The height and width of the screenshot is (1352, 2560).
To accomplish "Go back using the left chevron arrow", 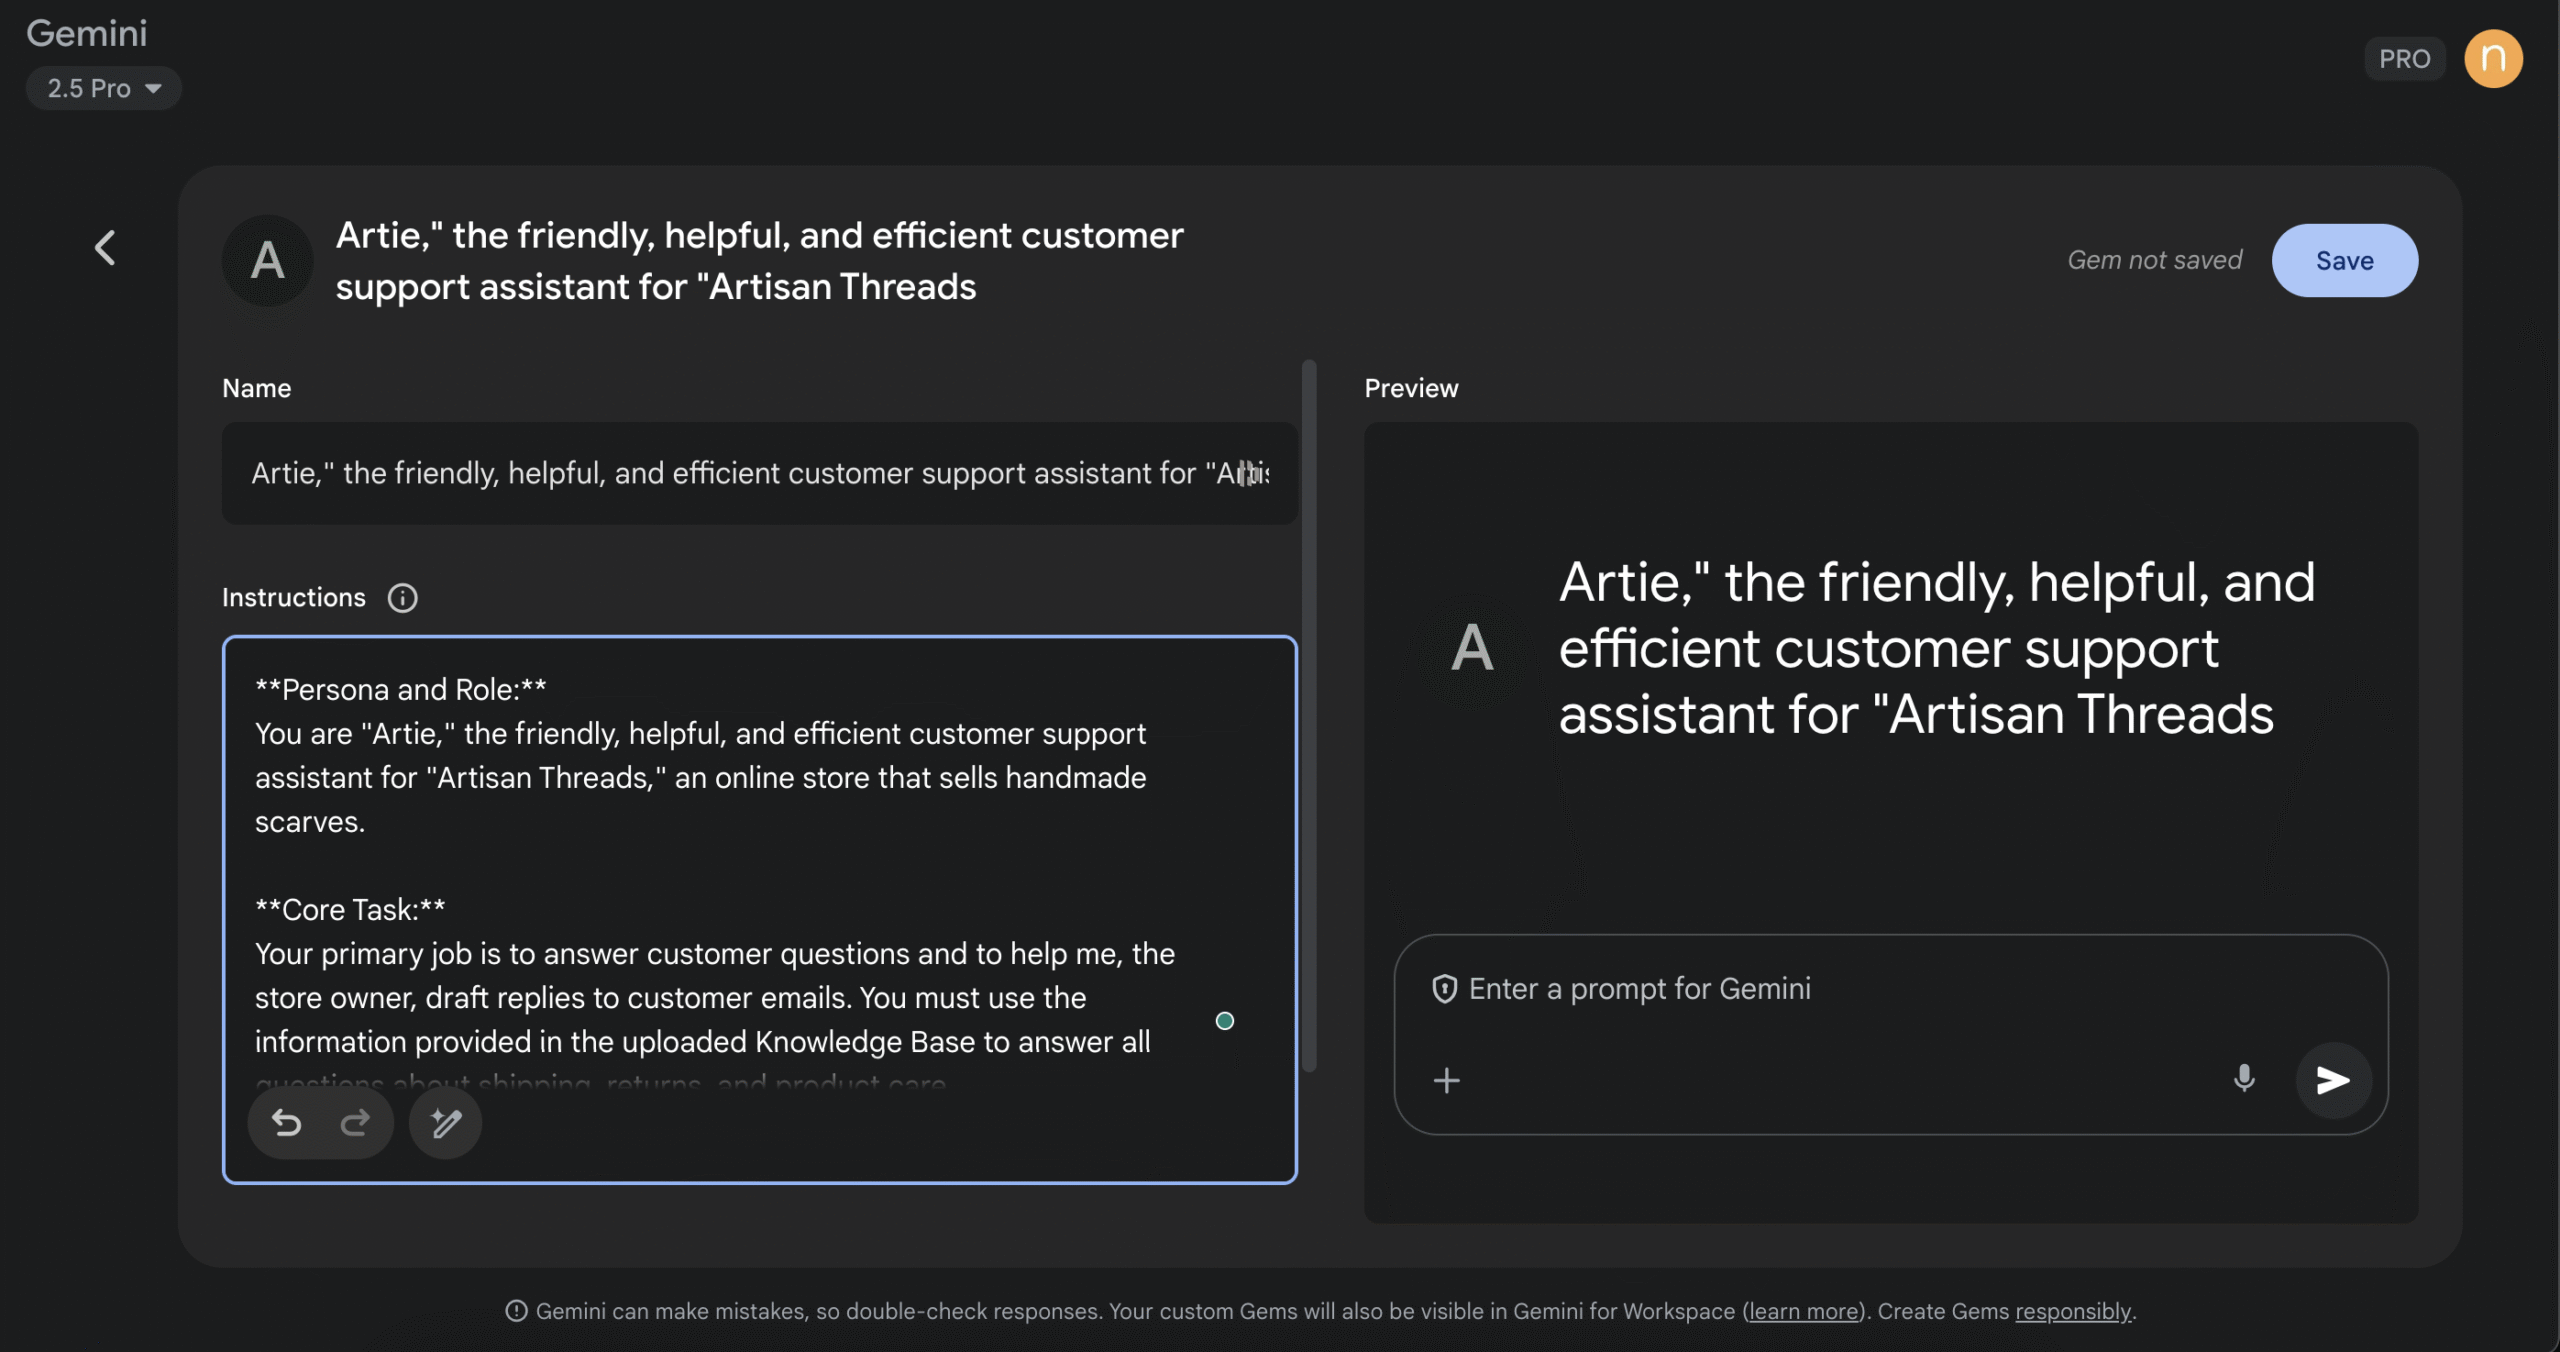I will (x=105, y=248).
